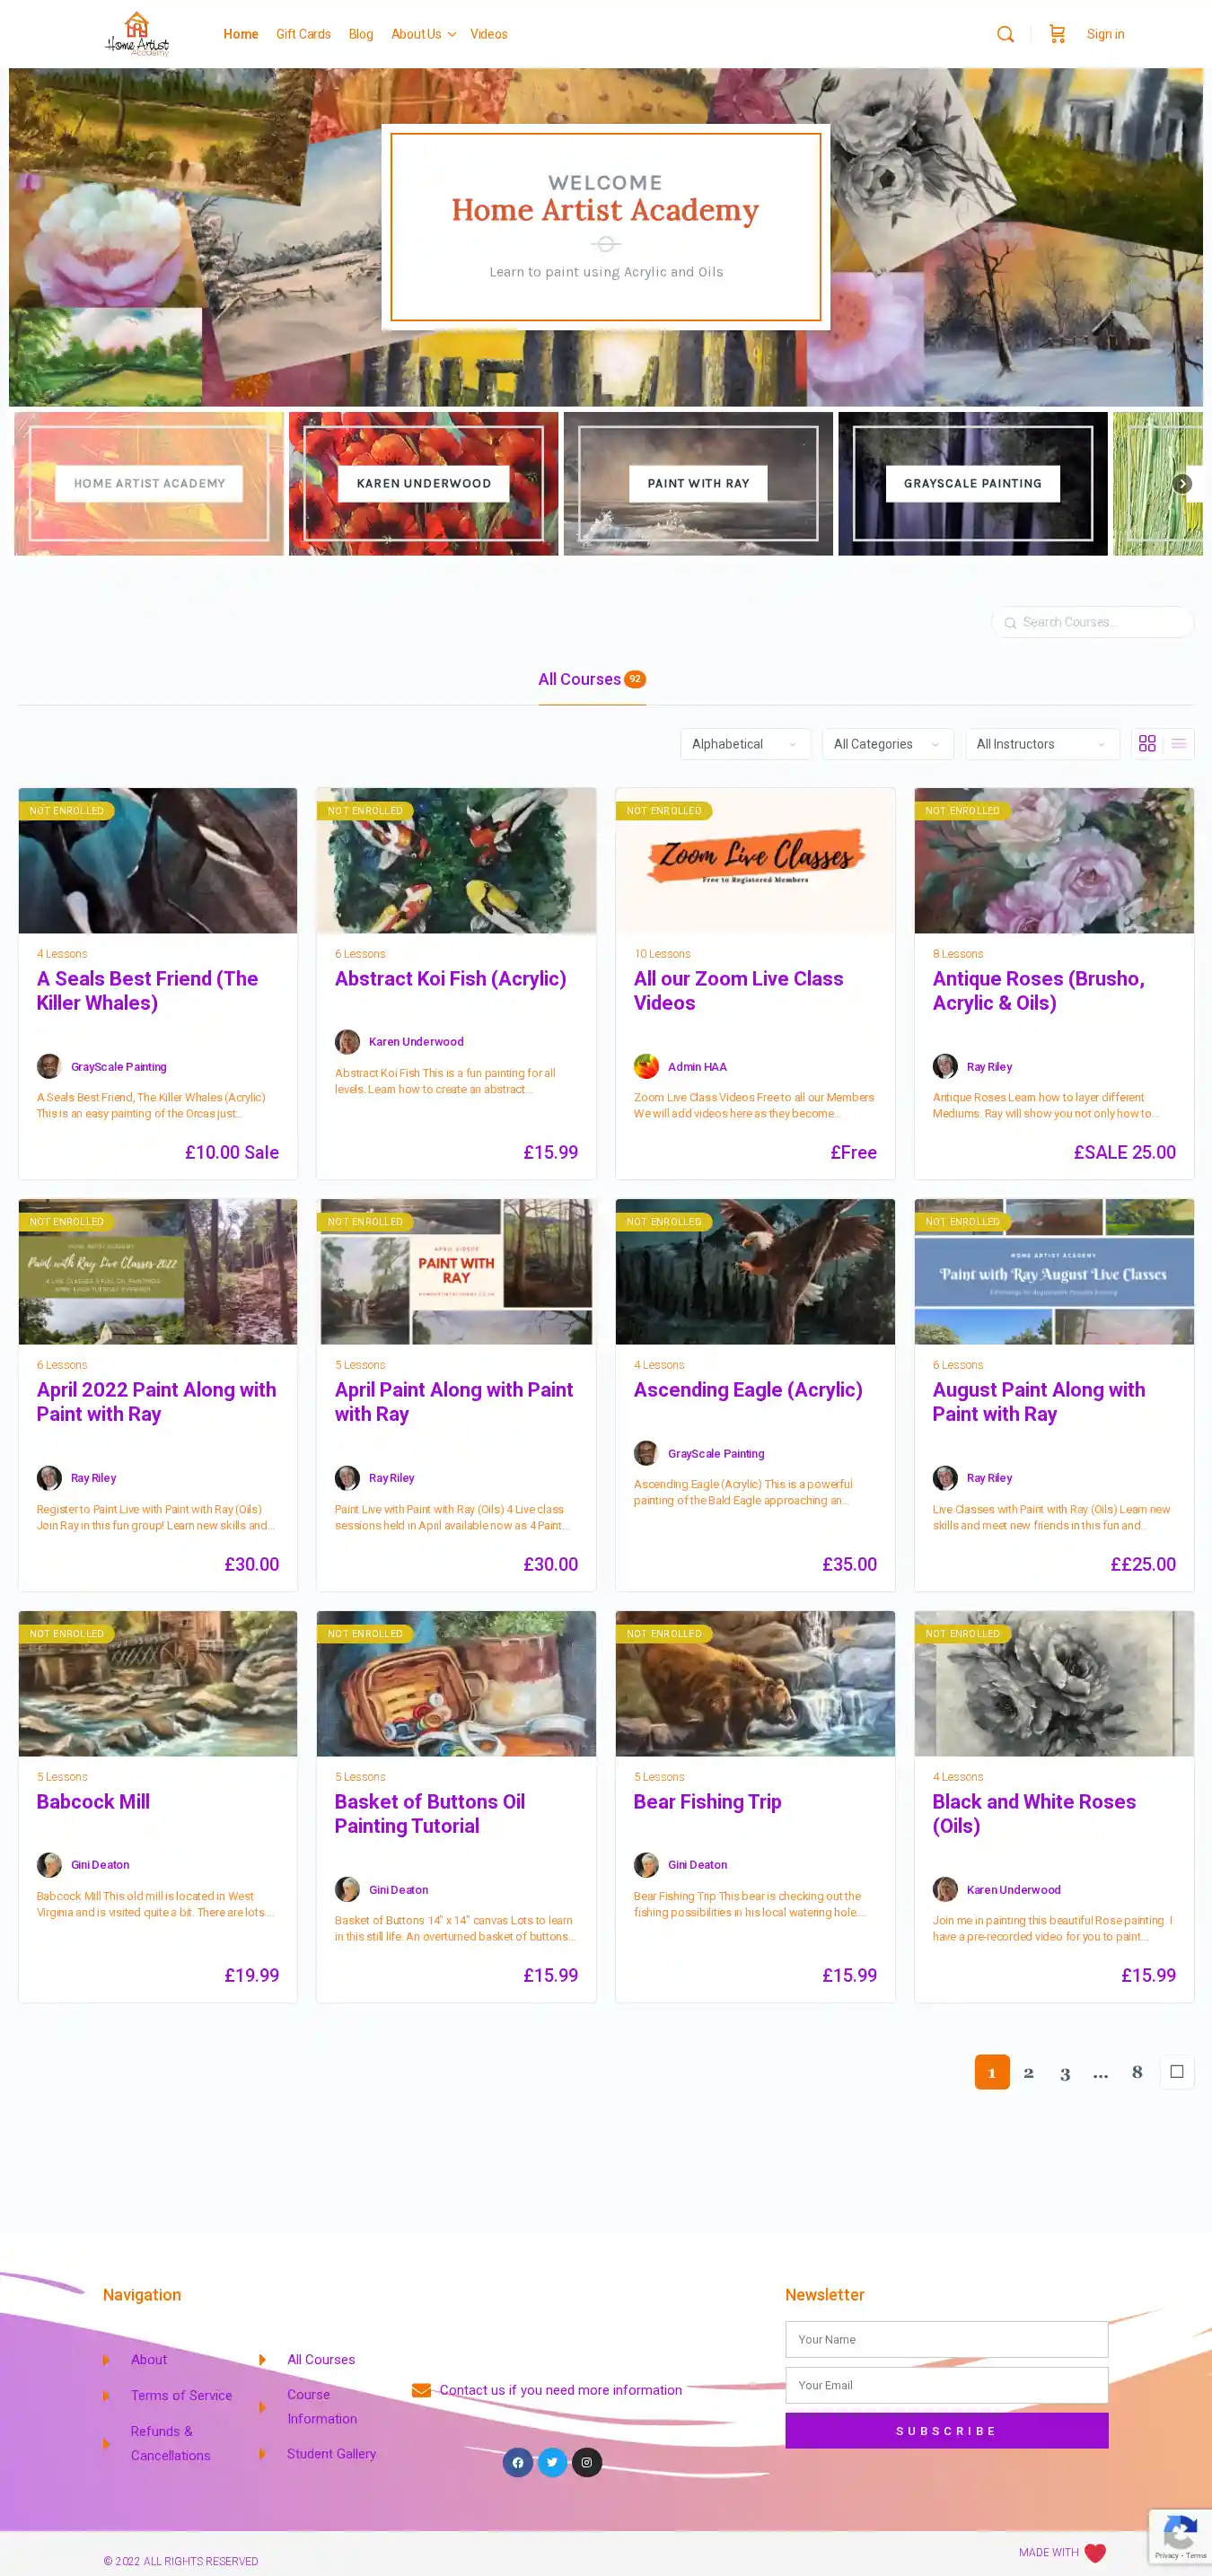
Task: Advance the category carousel with right arrow
Action: [x=1182, y=483]
